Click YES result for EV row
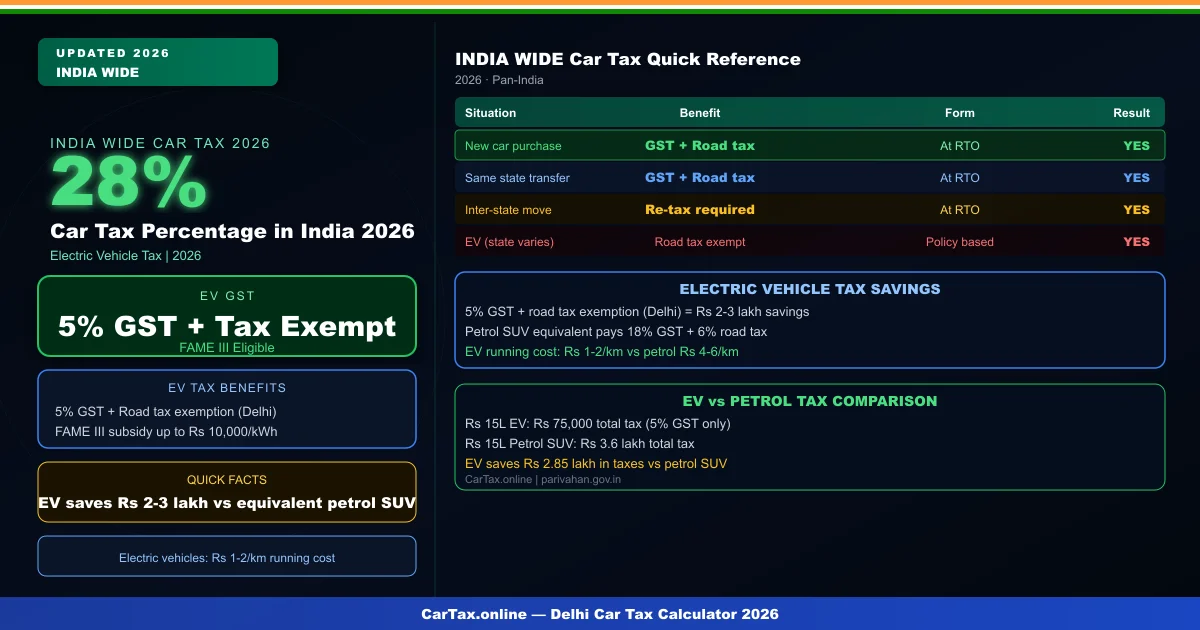The width and height of the screenshot is (1200, 630). coord(1137,242)
